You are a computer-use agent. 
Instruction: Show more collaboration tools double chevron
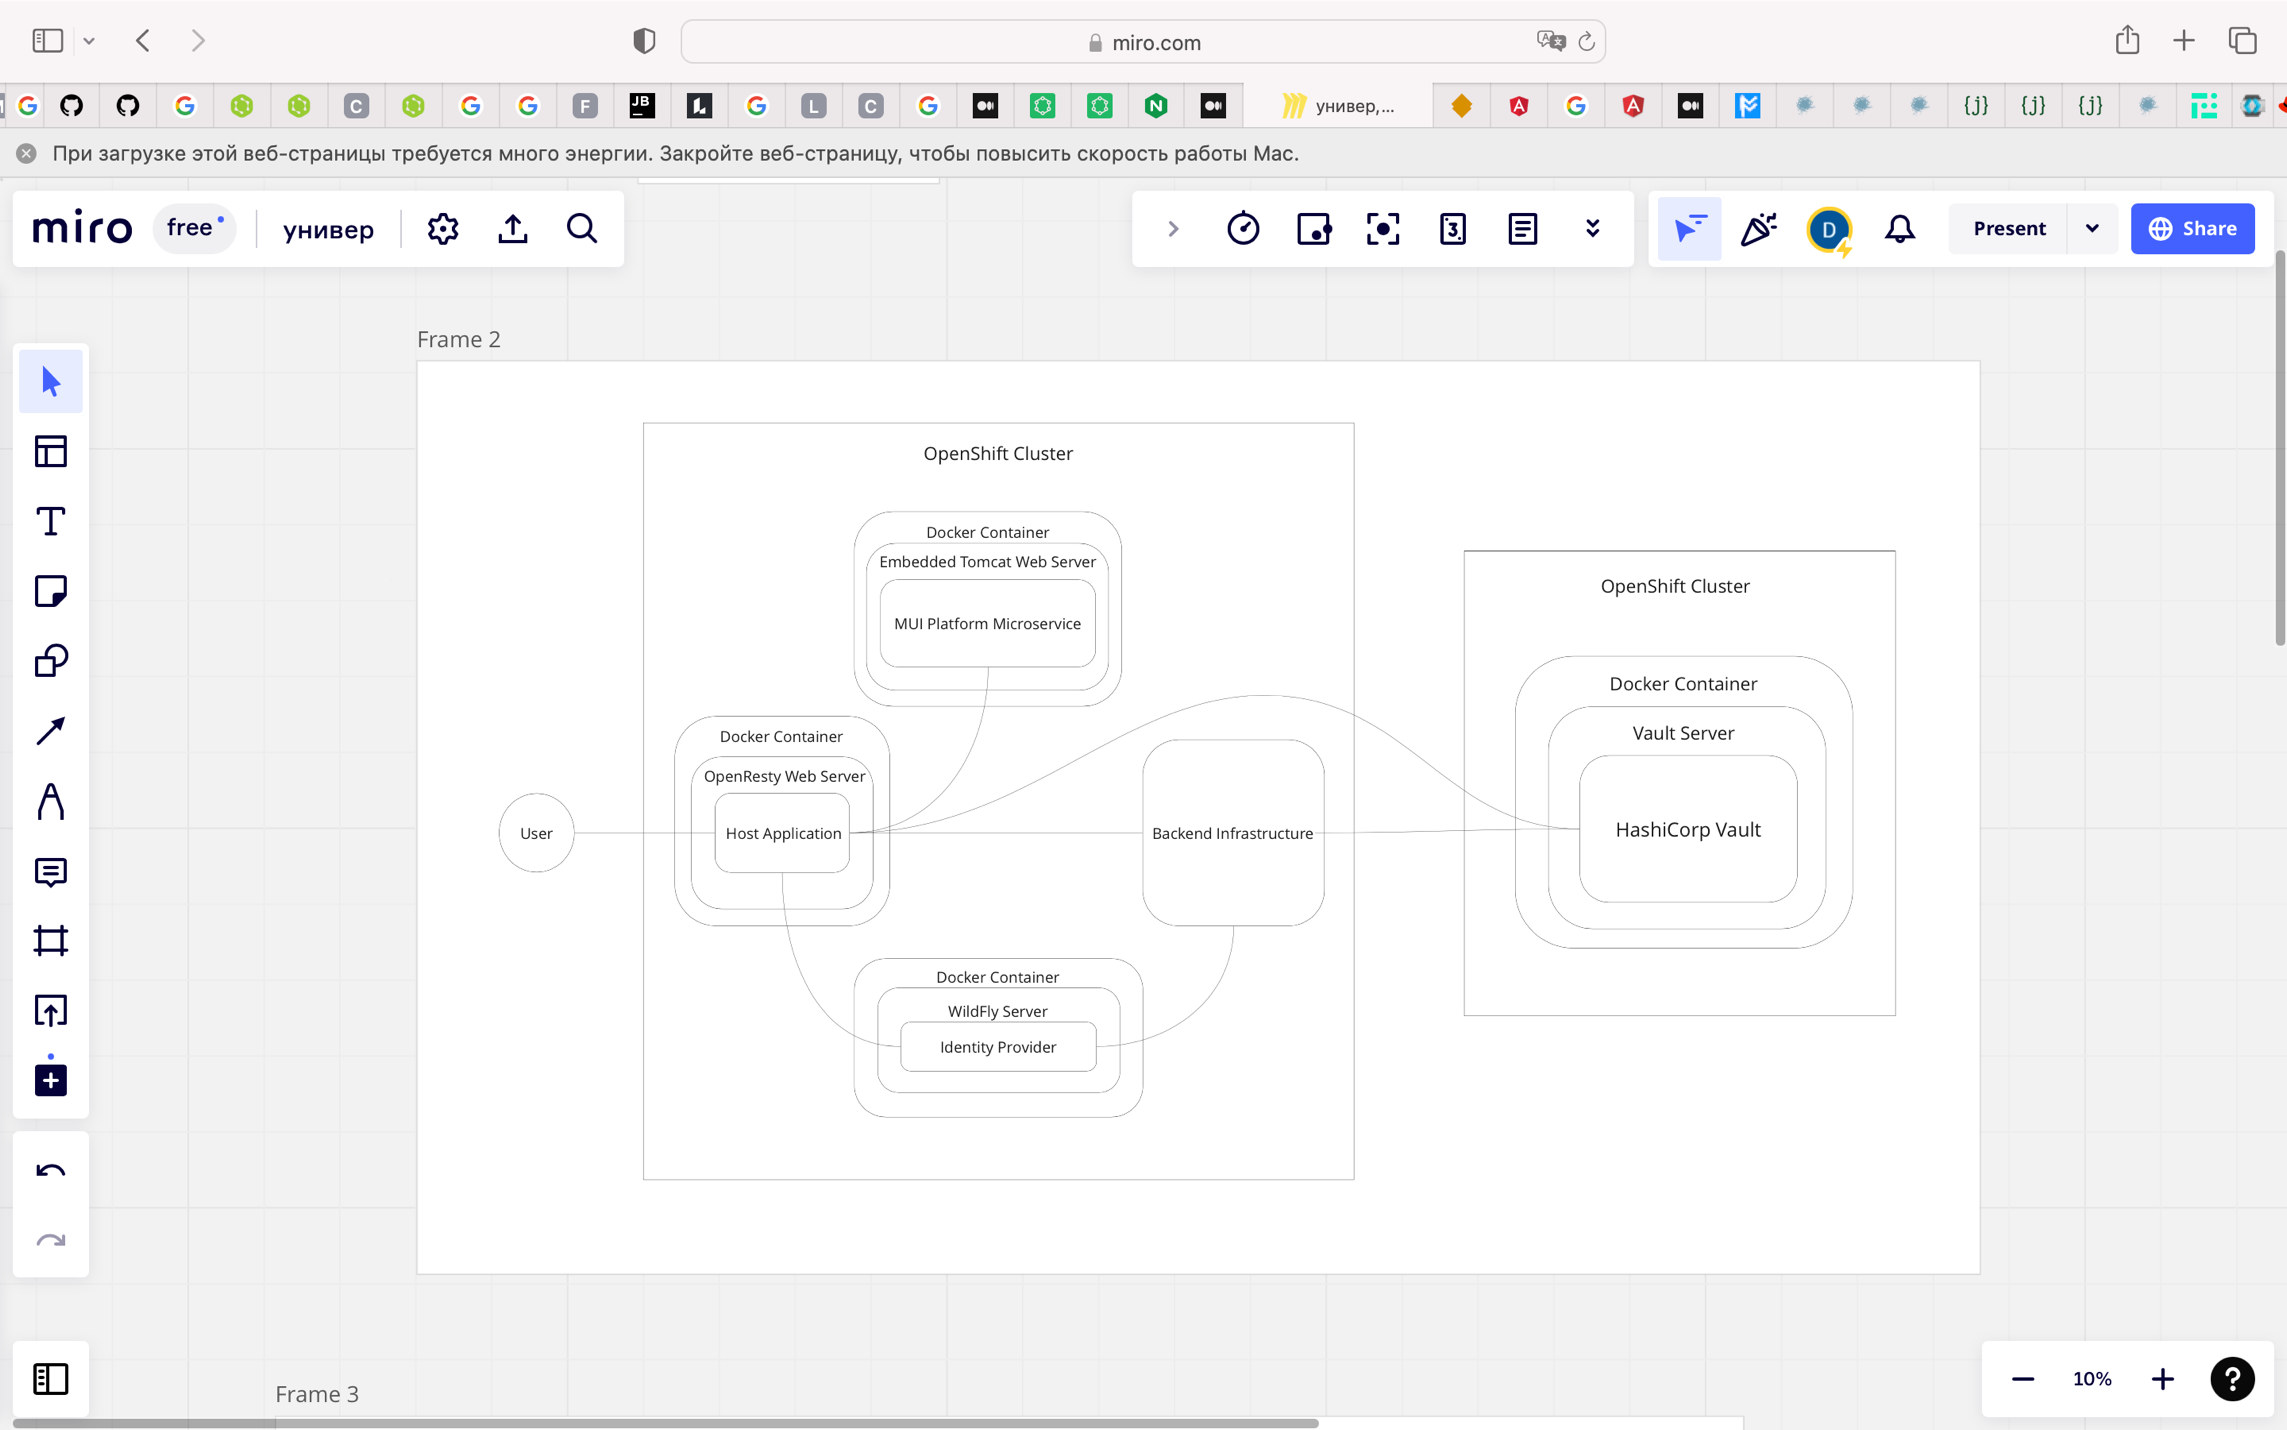coord(1593,229)
